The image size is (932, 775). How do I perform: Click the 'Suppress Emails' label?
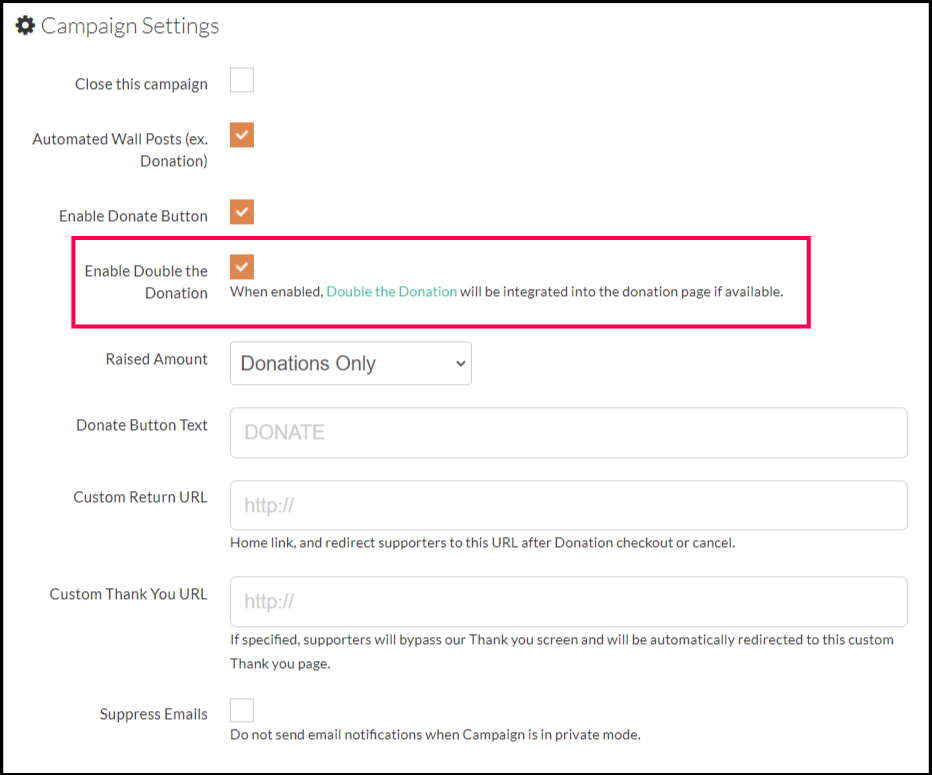point(153,714)
